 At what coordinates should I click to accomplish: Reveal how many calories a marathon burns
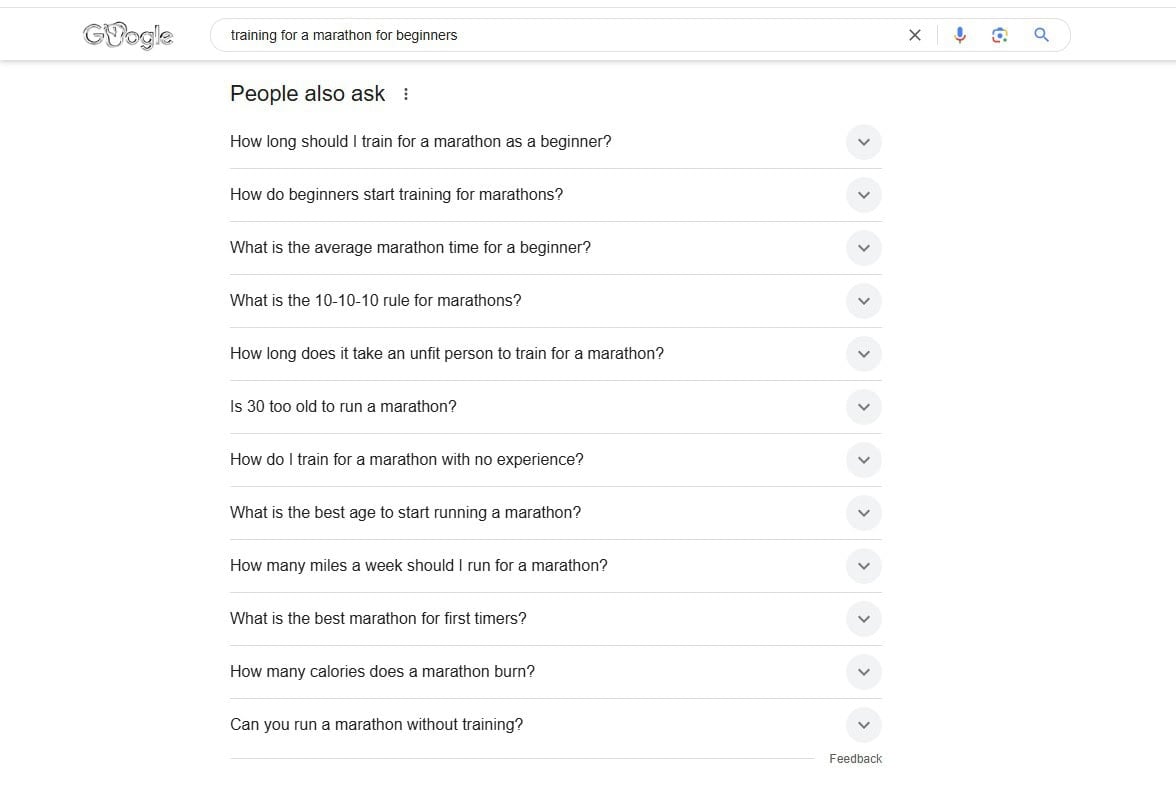point(863,671)
